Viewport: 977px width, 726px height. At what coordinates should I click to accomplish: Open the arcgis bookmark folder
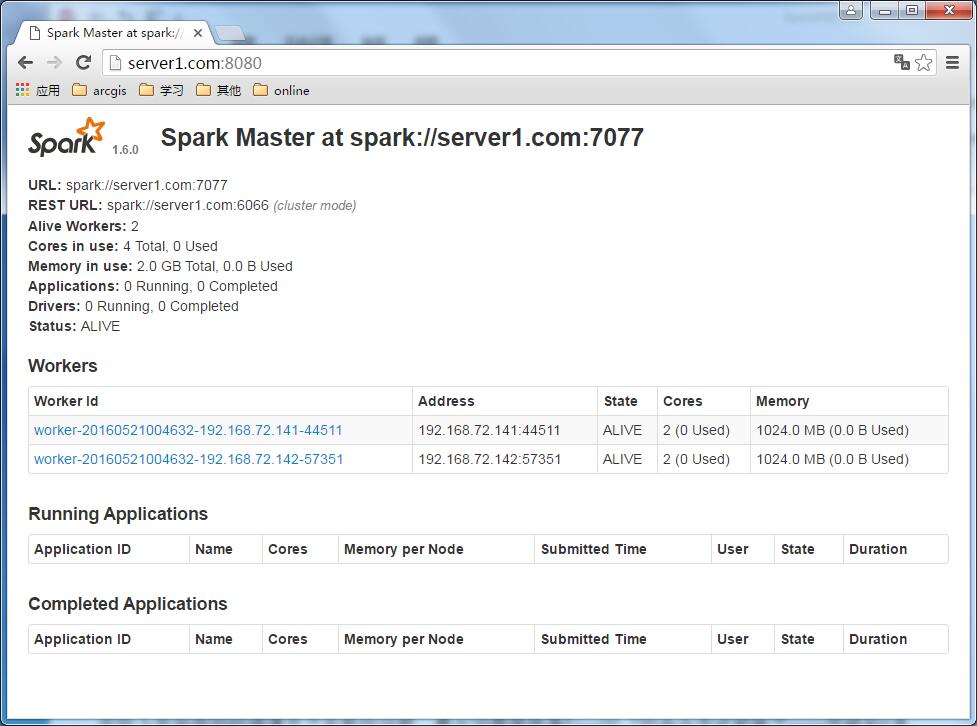point(99,90)
